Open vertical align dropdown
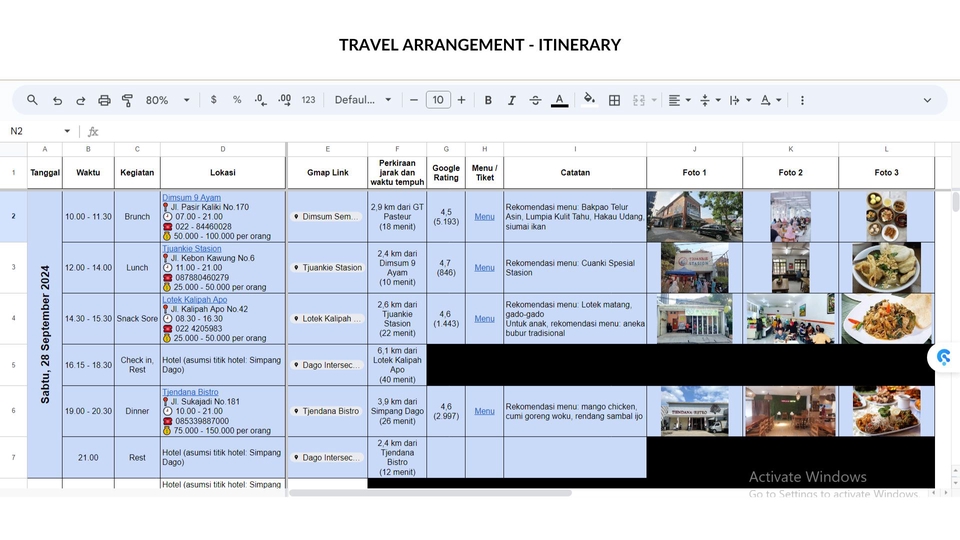 coord(710,100)
